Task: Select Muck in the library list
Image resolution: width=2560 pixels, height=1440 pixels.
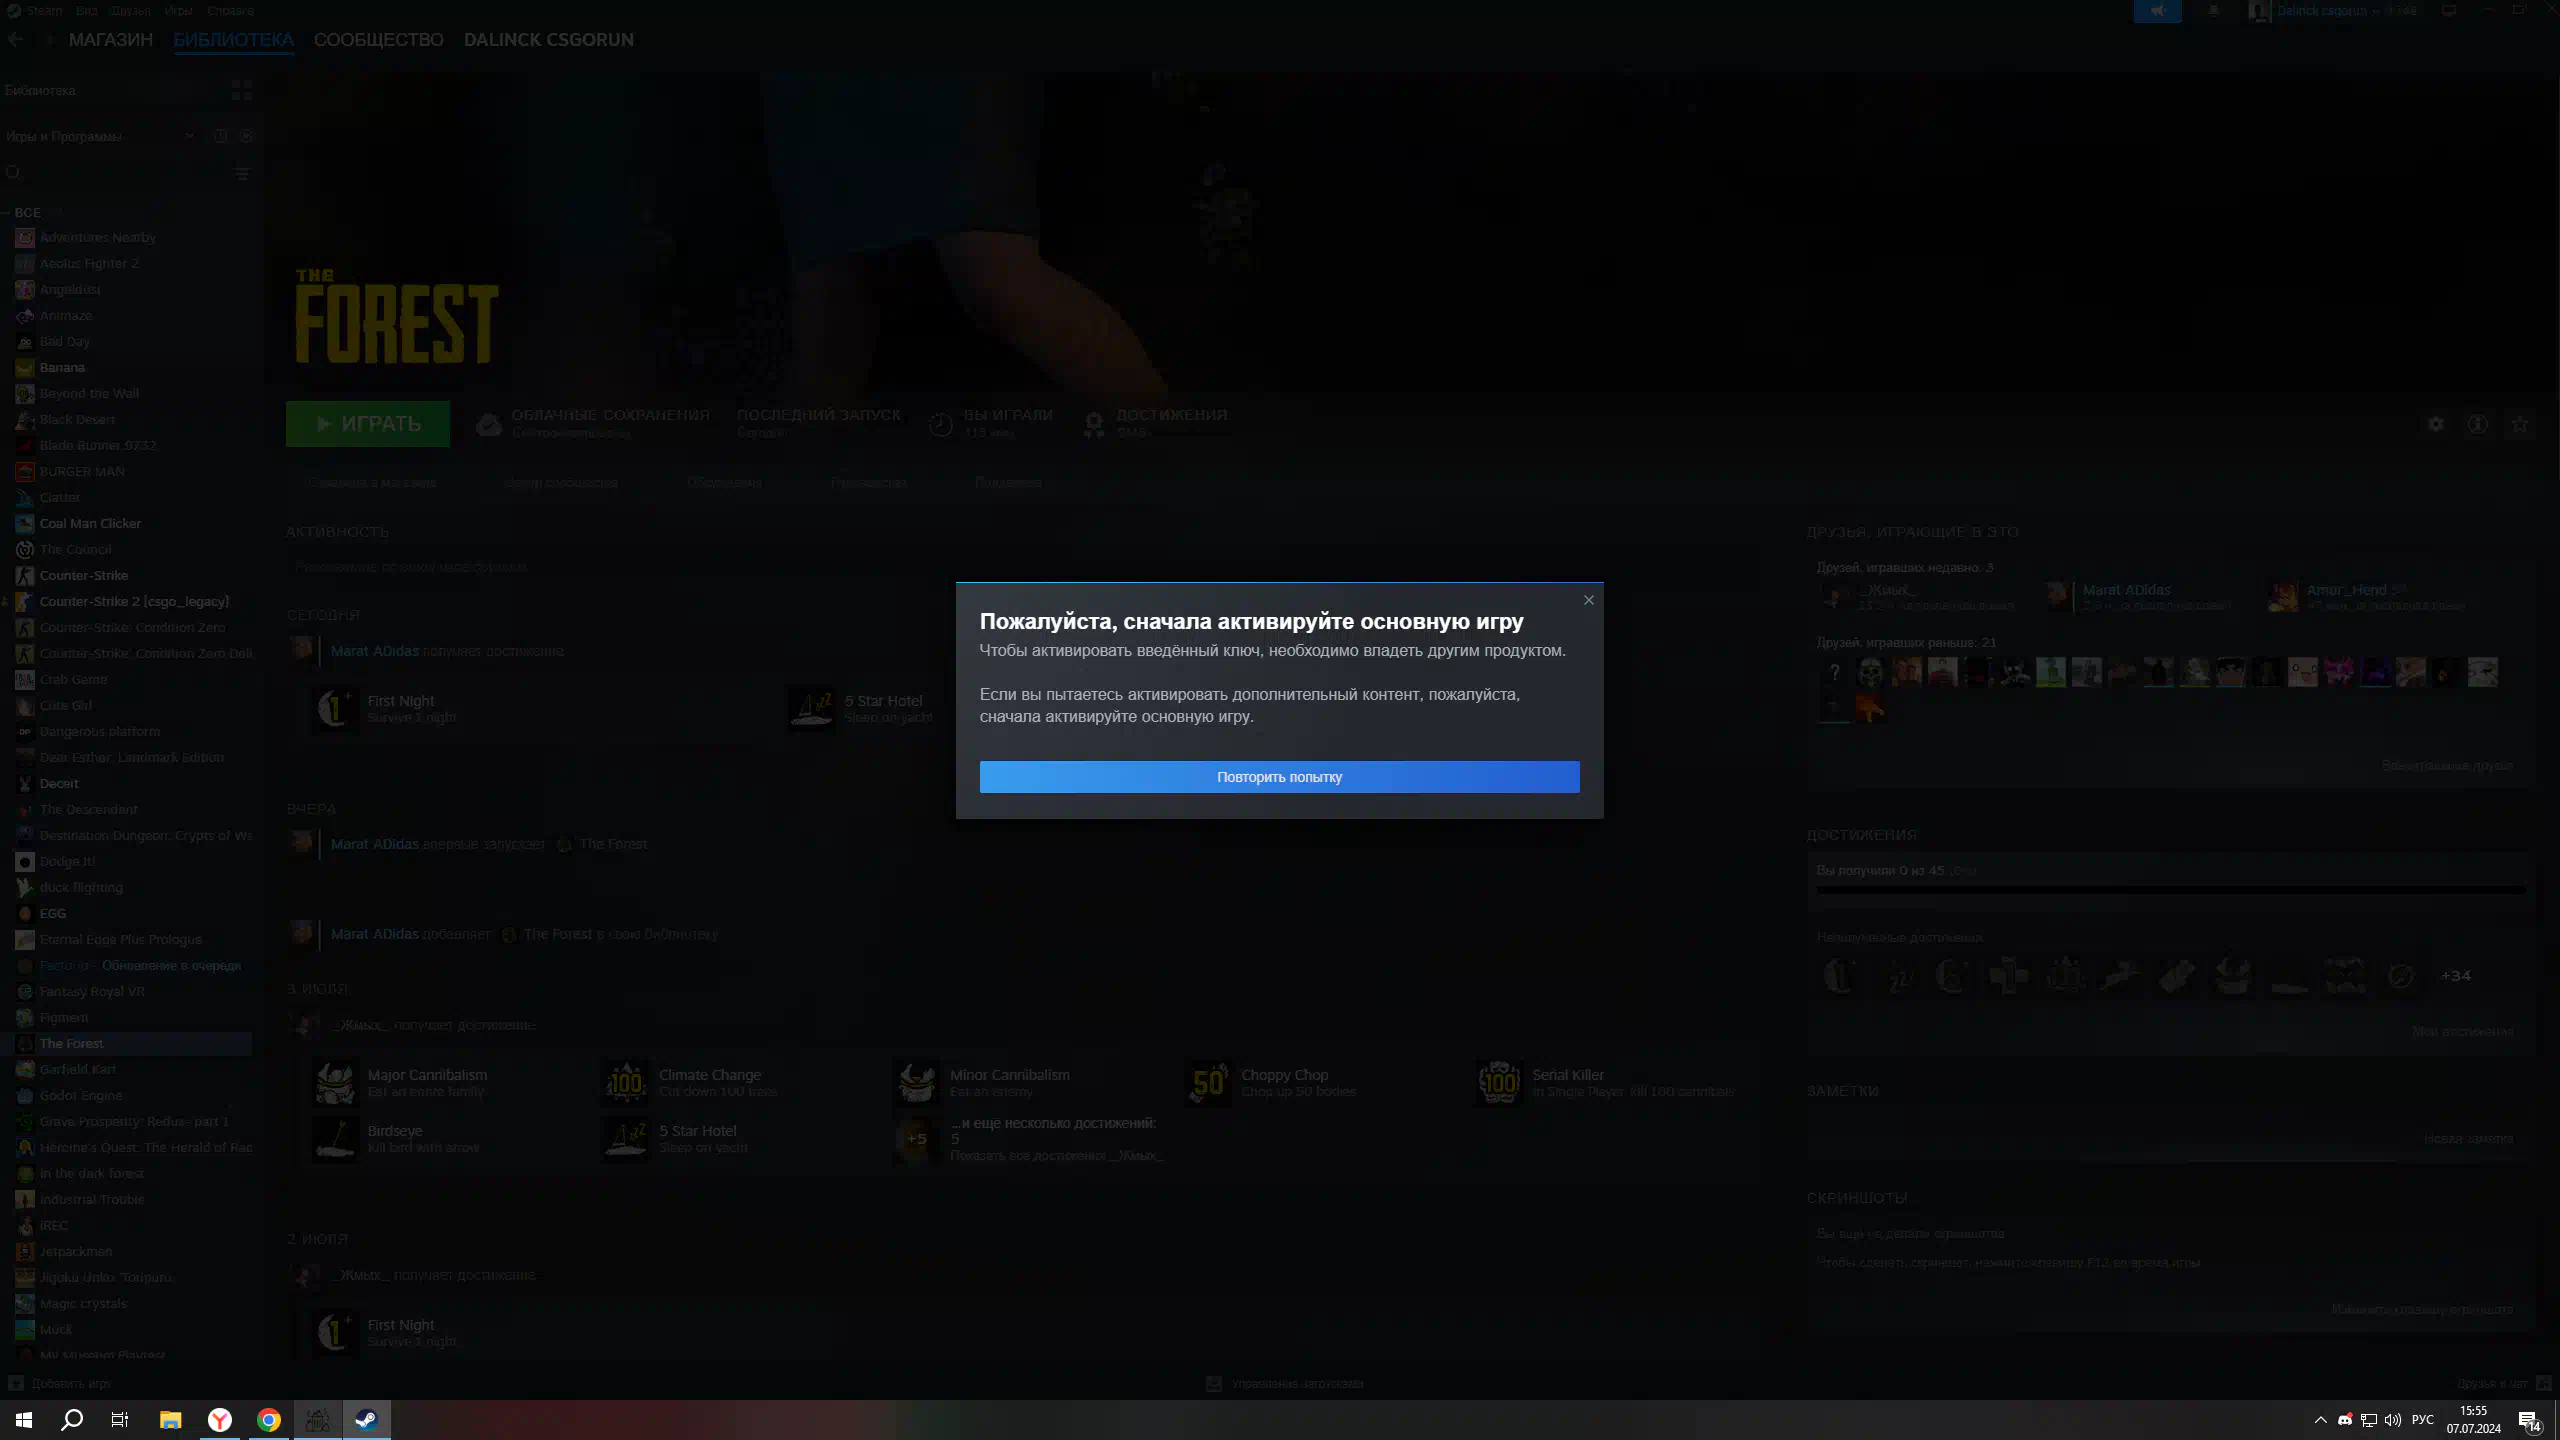Action: click(56, 1330)
